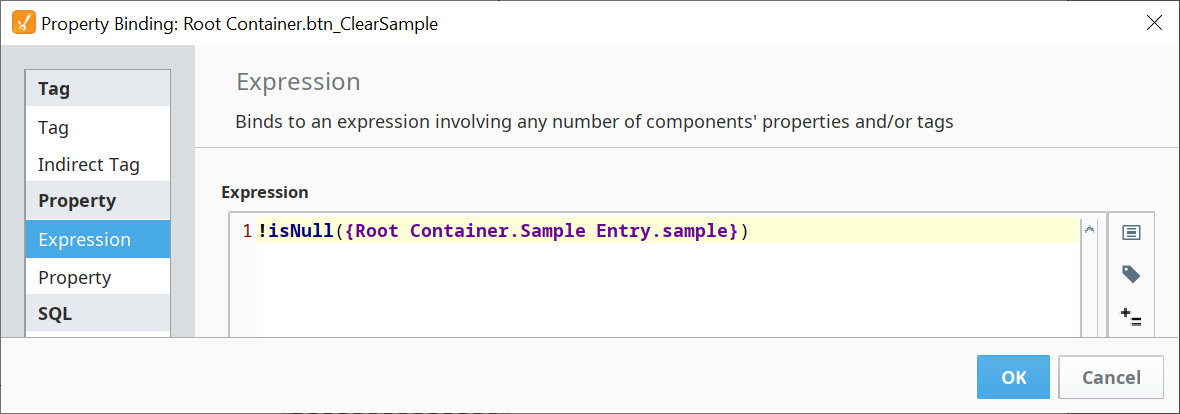Open the property browser icon beside the editor
Screen dimensions: 1180x414
tap(1131, 232)
